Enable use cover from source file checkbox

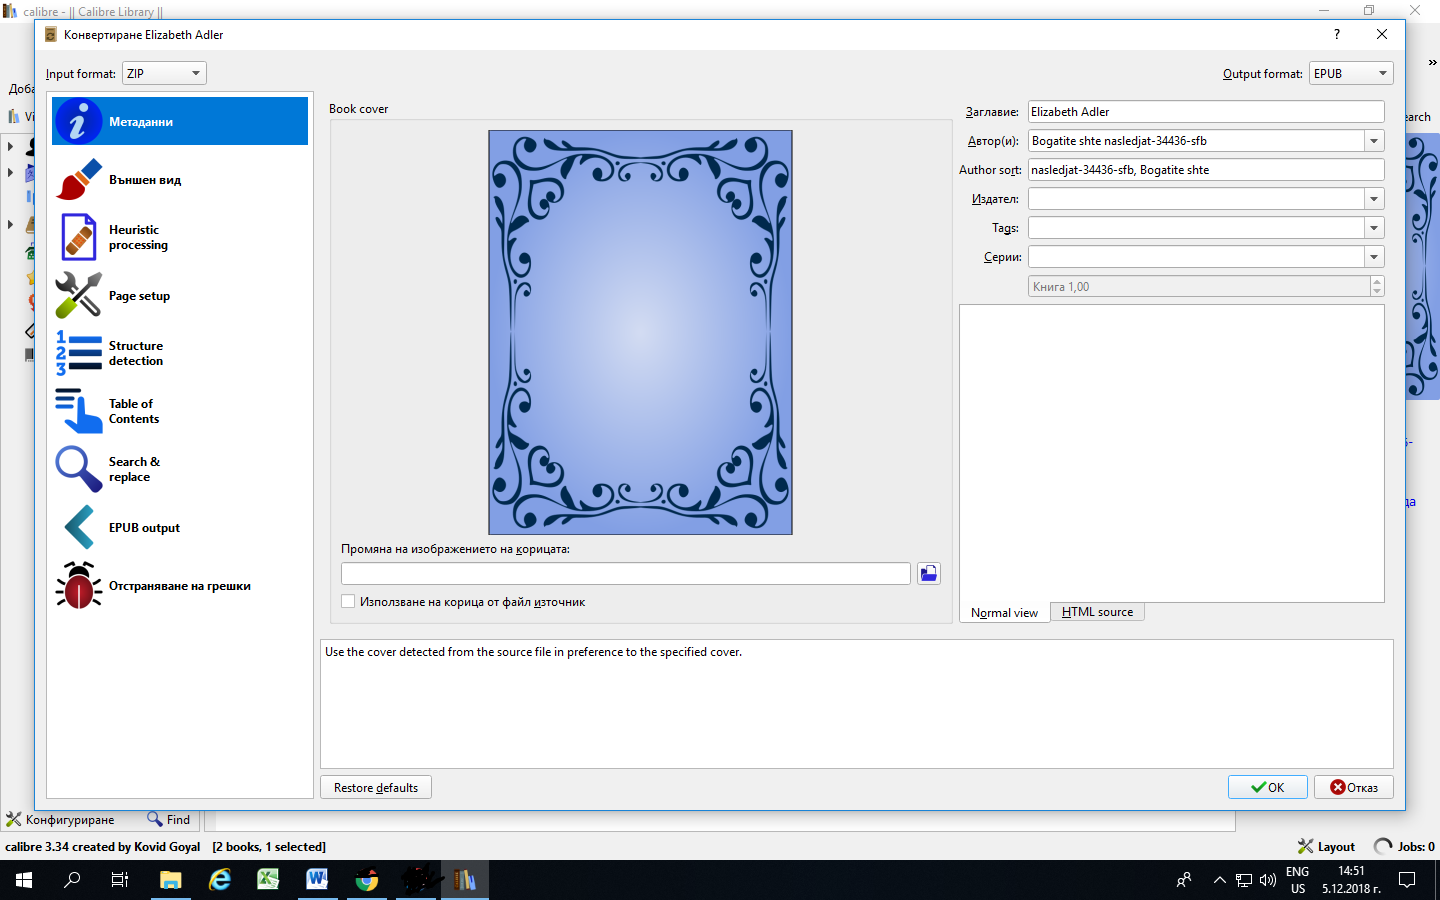point(348,602)
